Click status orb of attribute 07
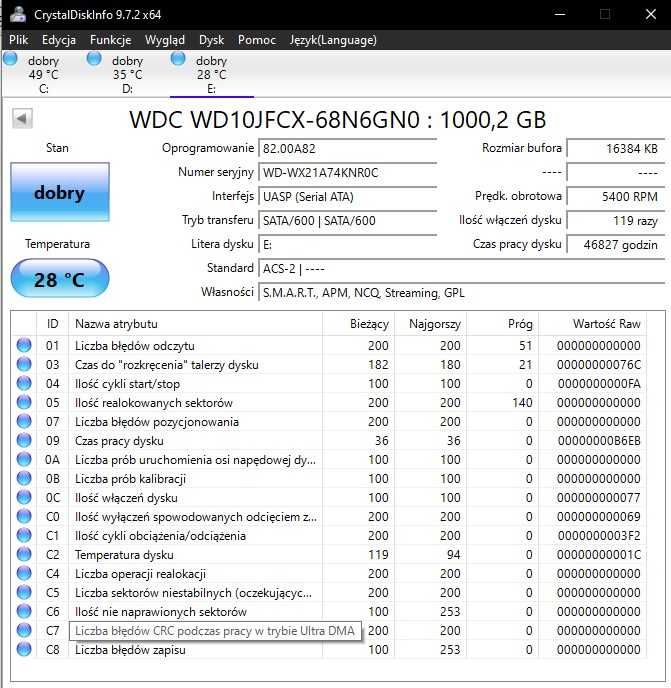The image size is (671, 688). (x=24, y=421)
